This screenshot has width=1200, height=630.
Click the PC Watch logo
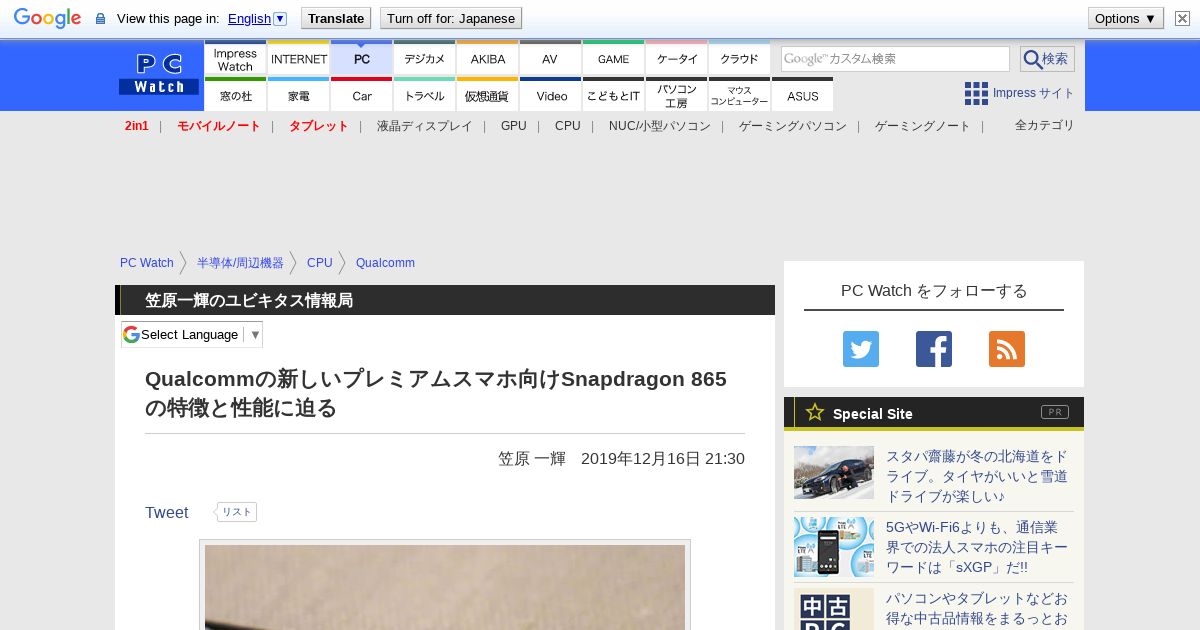[159, 74]
